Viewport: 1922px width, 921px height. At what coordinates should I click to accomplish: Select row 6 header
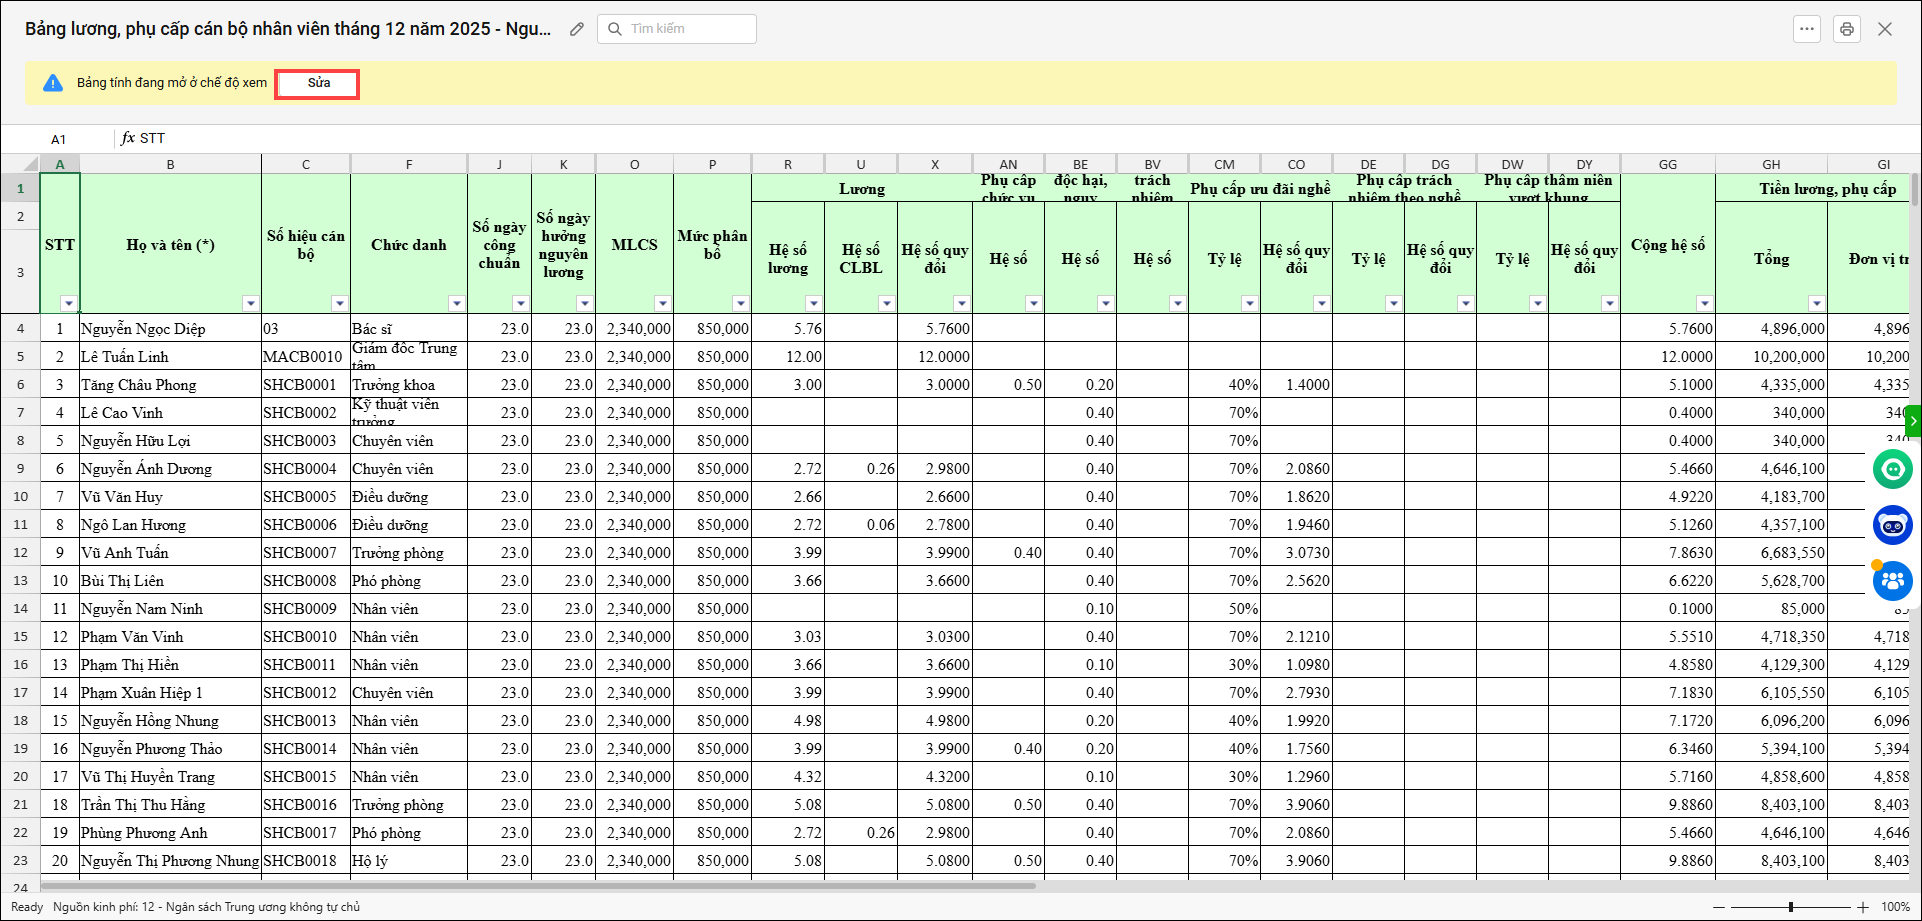click(20, 385)
